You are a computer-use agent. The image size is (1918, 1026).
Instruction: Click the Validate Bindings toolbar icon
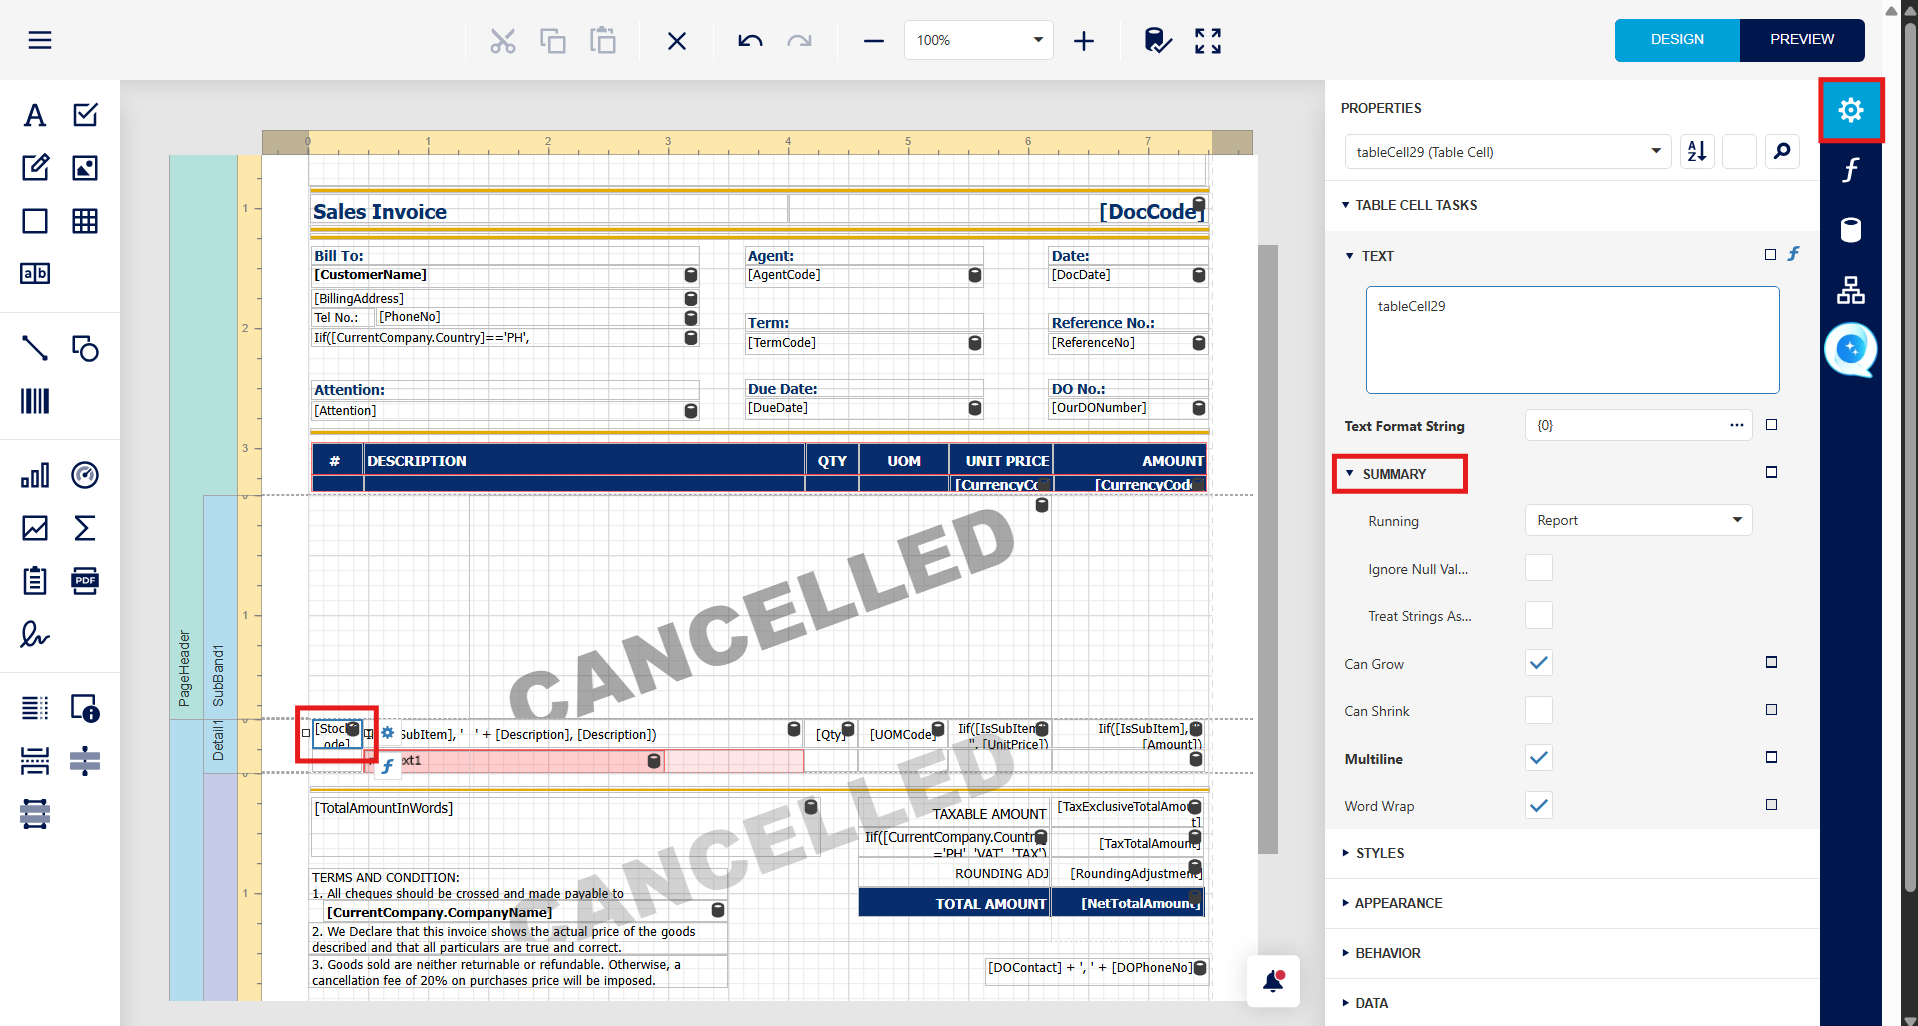pyautogui.click(x=1158, y=40)
